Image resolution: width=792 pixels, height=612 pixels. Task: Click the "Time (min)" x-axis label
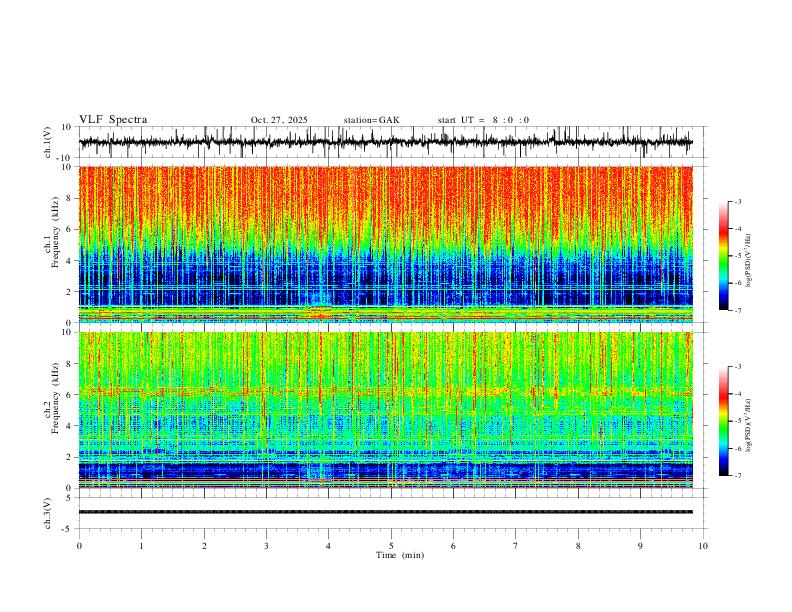pos(400,555)
